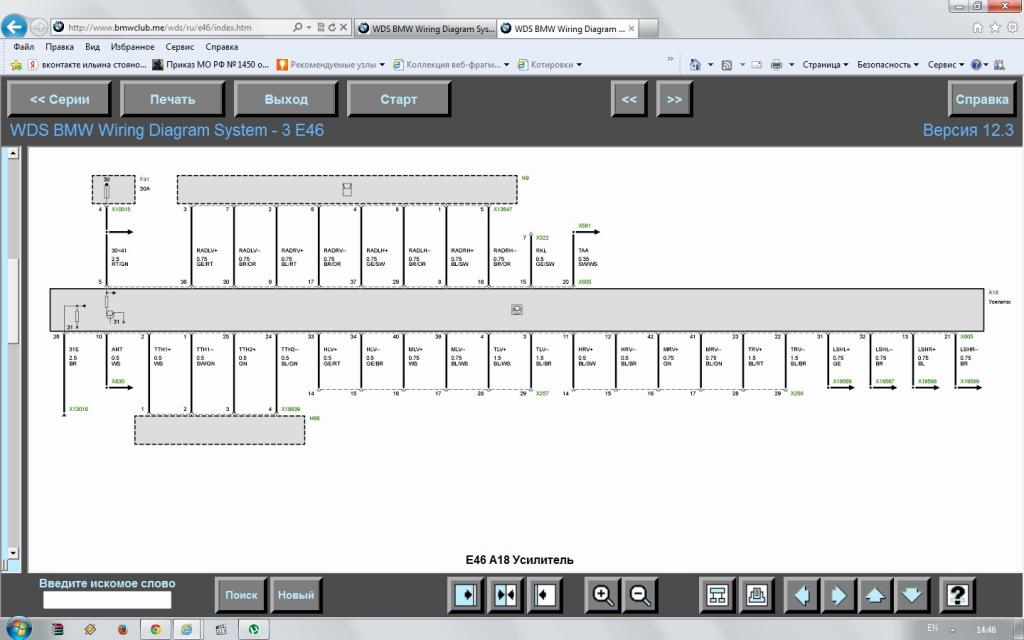The image size is (1024, 640).
Task: Open the Файл menu
Action: coord(24,47)
